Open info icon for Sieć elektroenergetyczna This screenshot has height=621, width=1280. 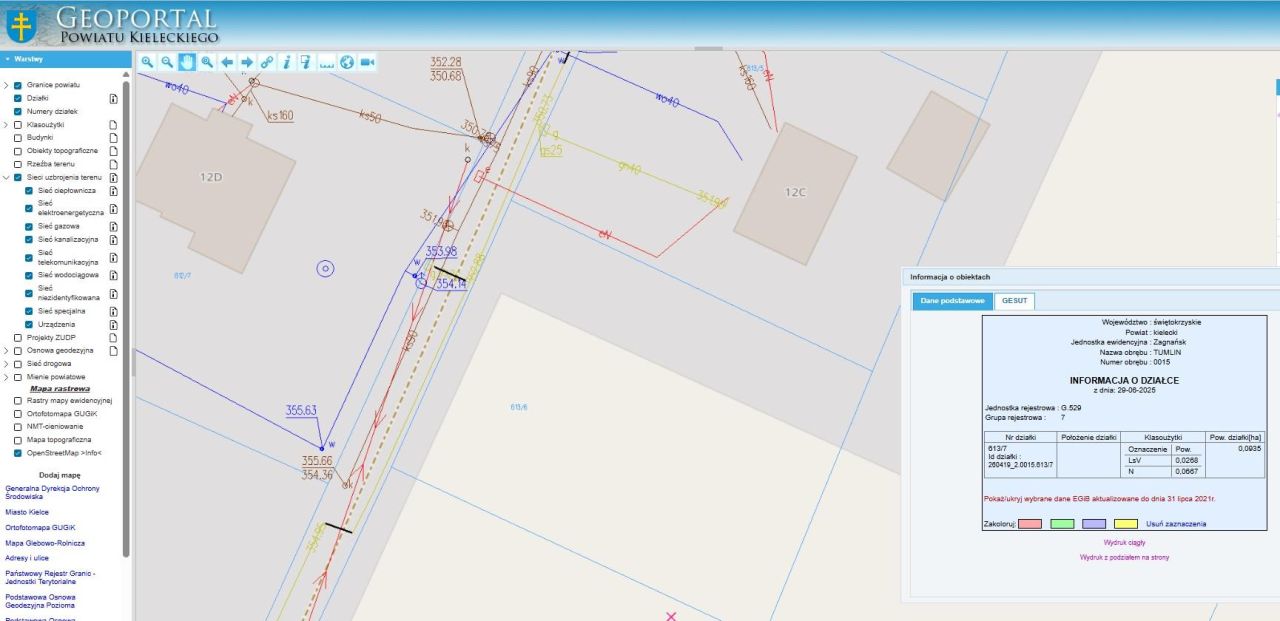(x=113, y=209)
